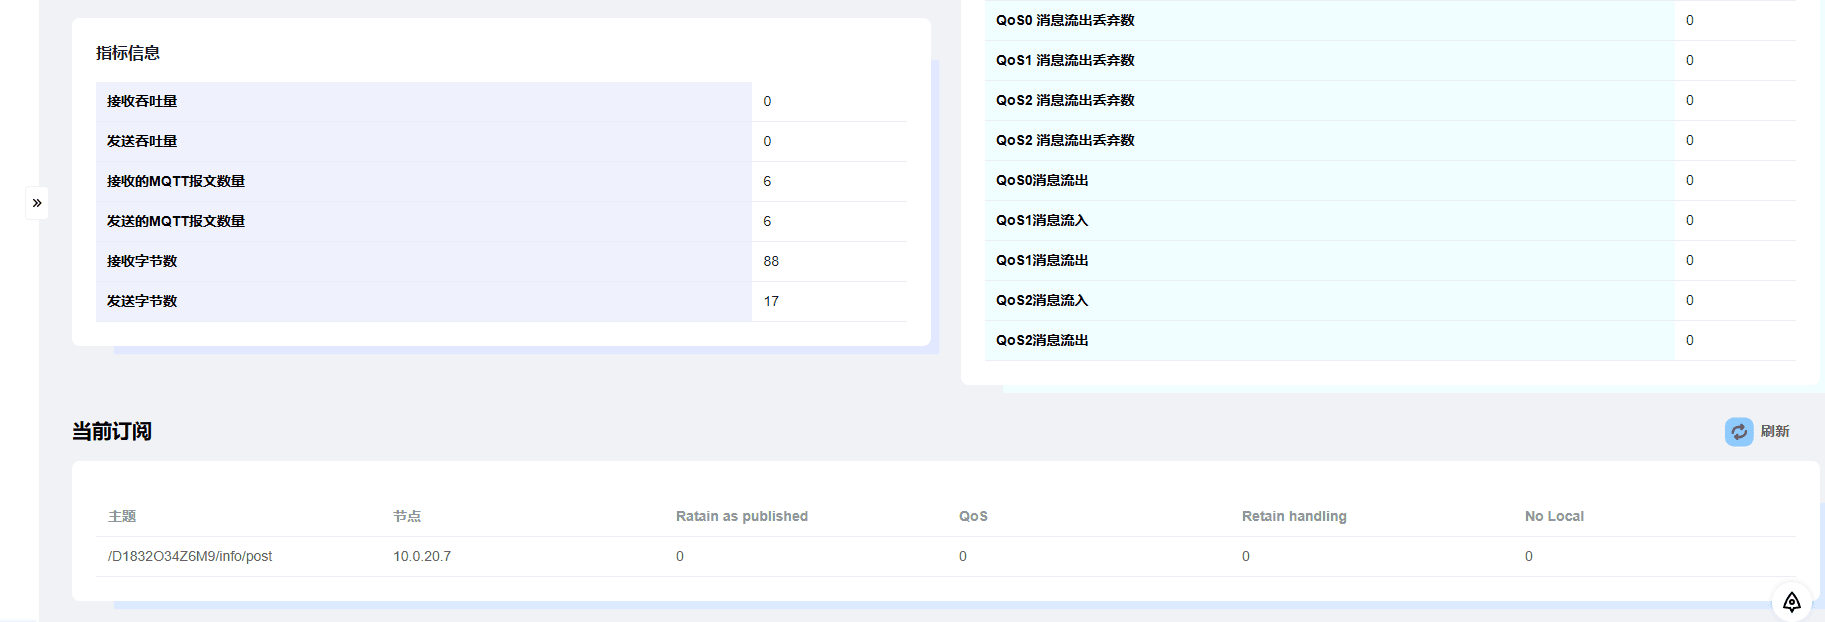Click the Ratain as published column header
The image size is (1825, 622).
click(x=742, y=516)
